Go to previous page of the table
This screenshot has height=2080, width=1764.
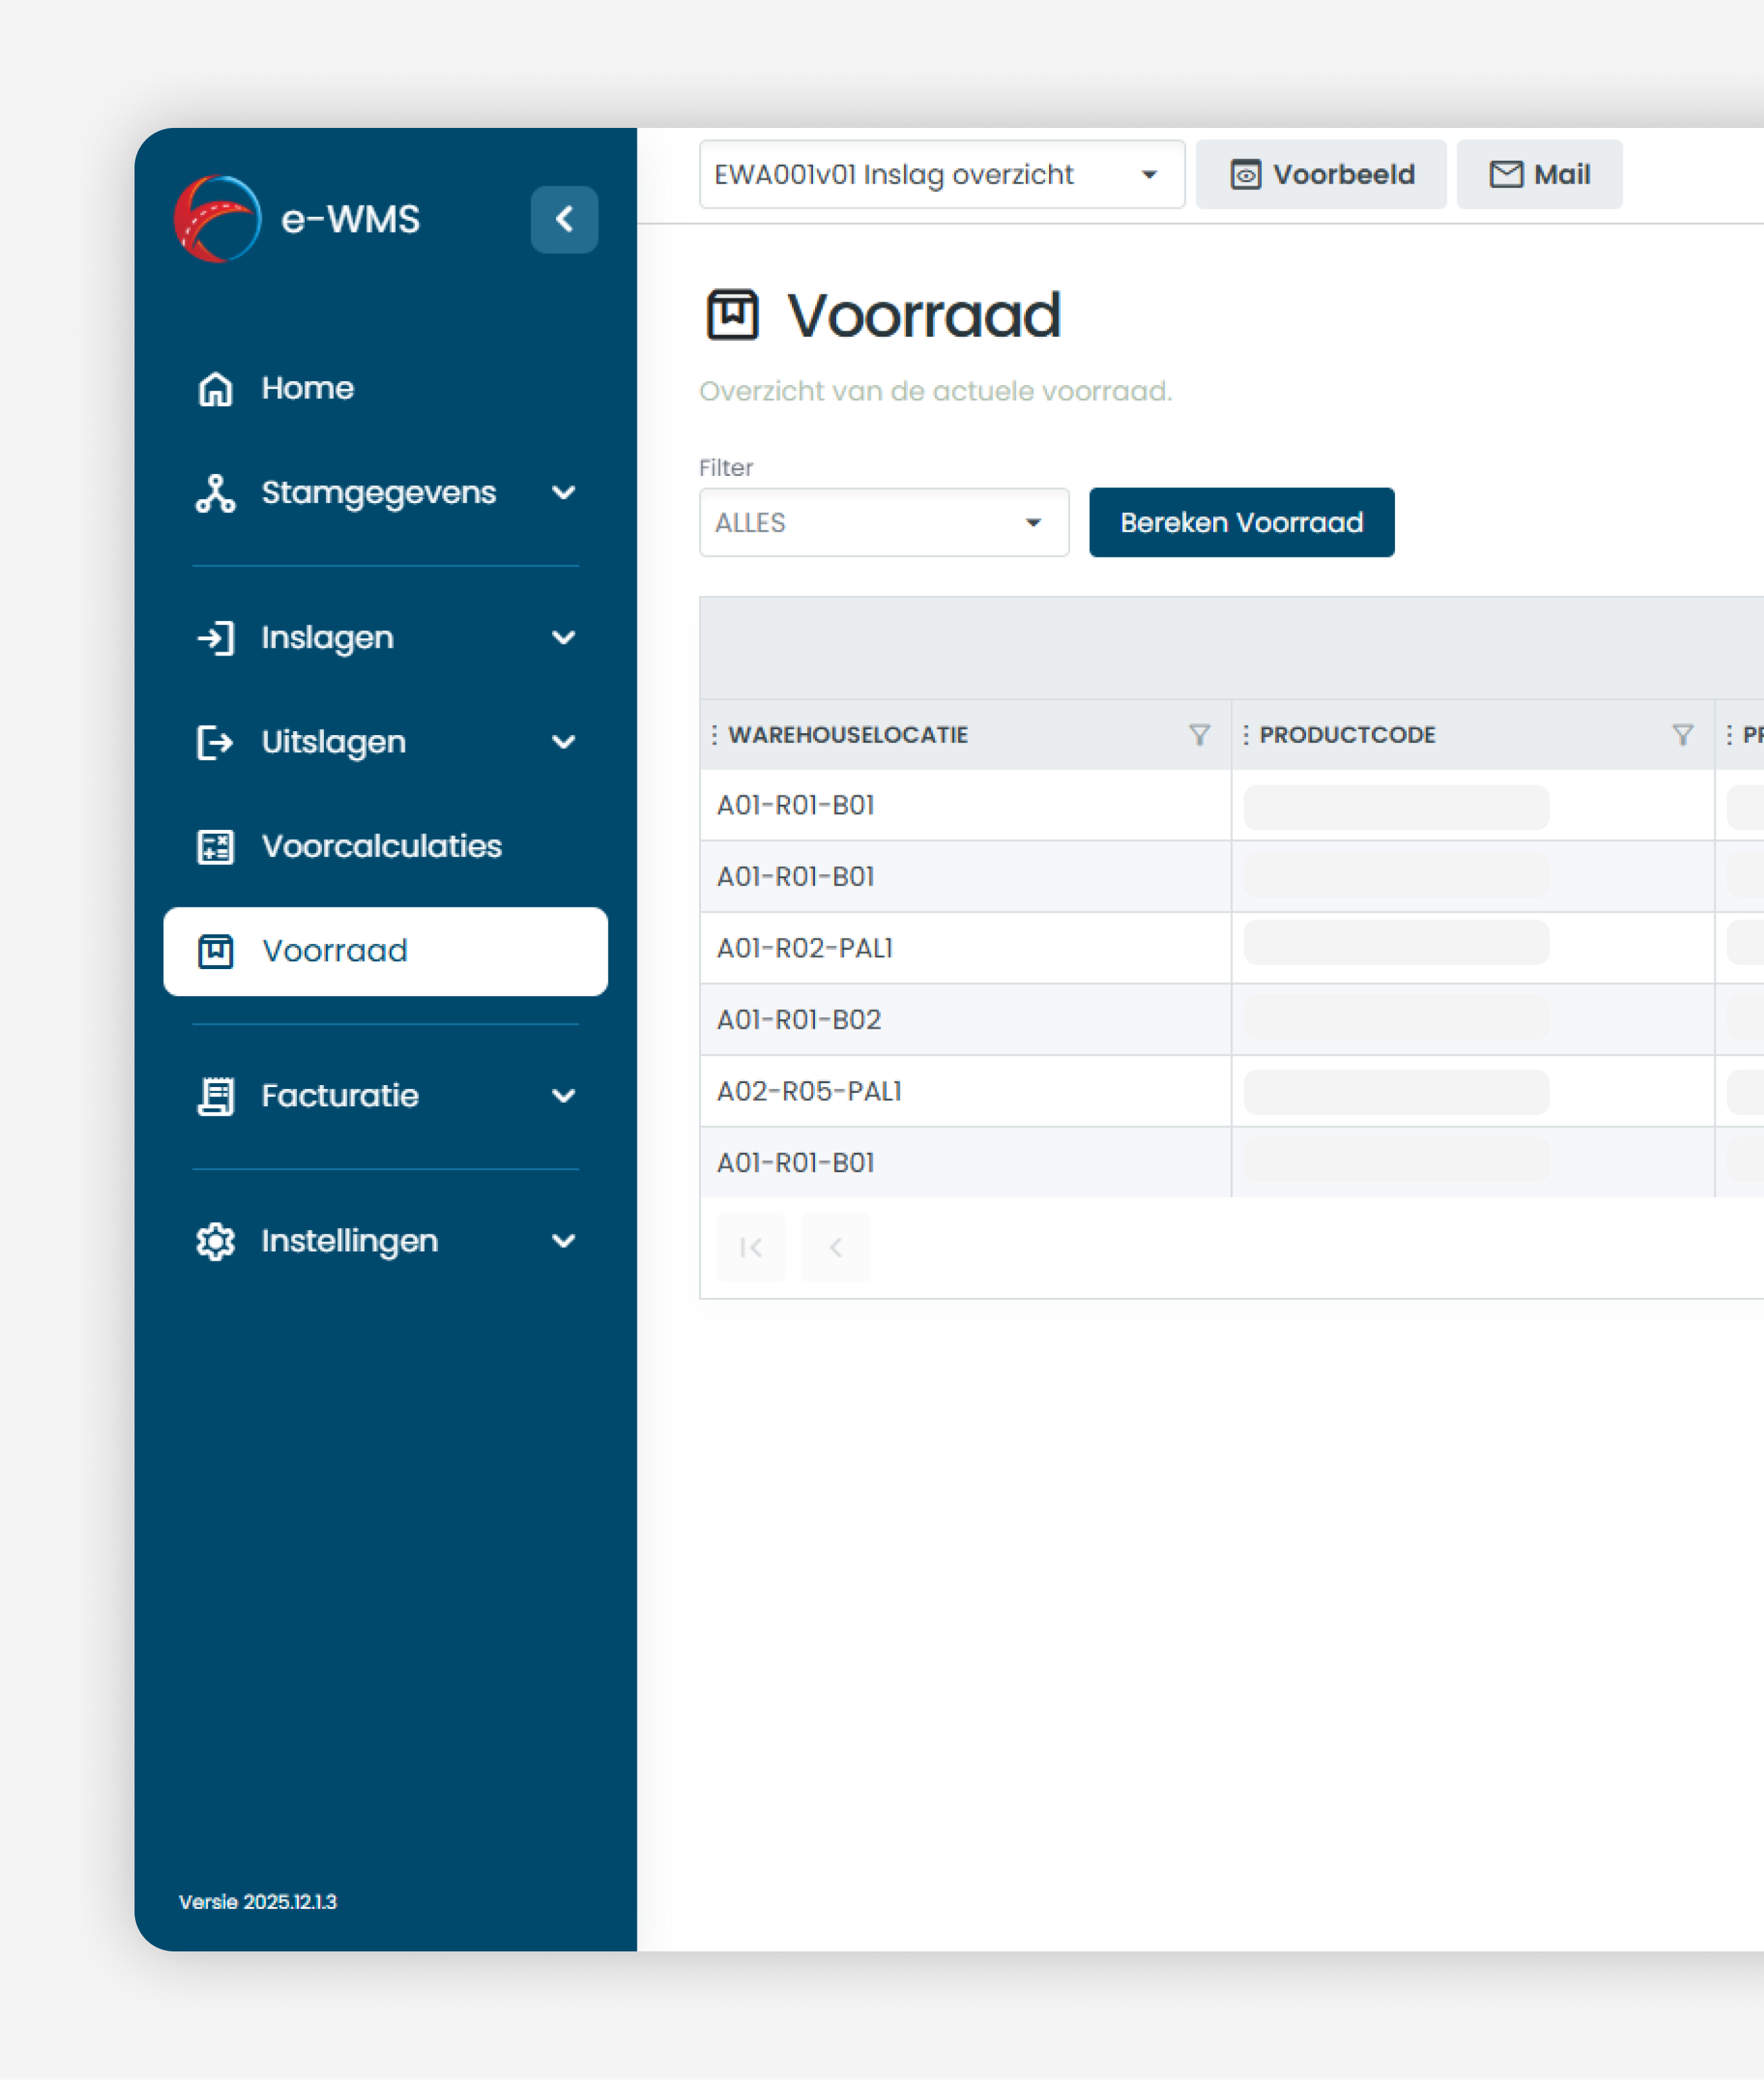click(836, 1247)
